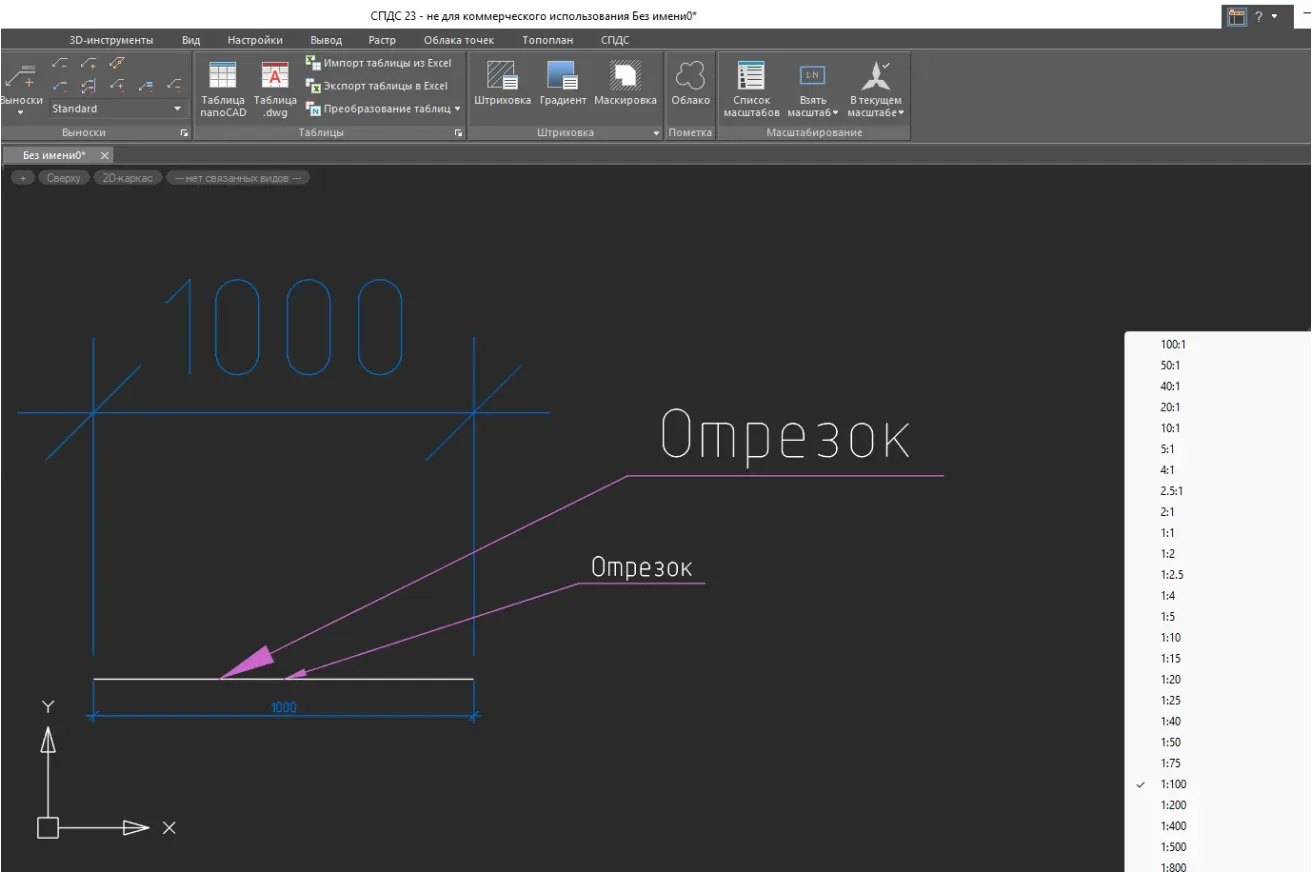Click Экспорт таблицы в Excel
This screenshot has width=1312, height=872.
point(377,86)
